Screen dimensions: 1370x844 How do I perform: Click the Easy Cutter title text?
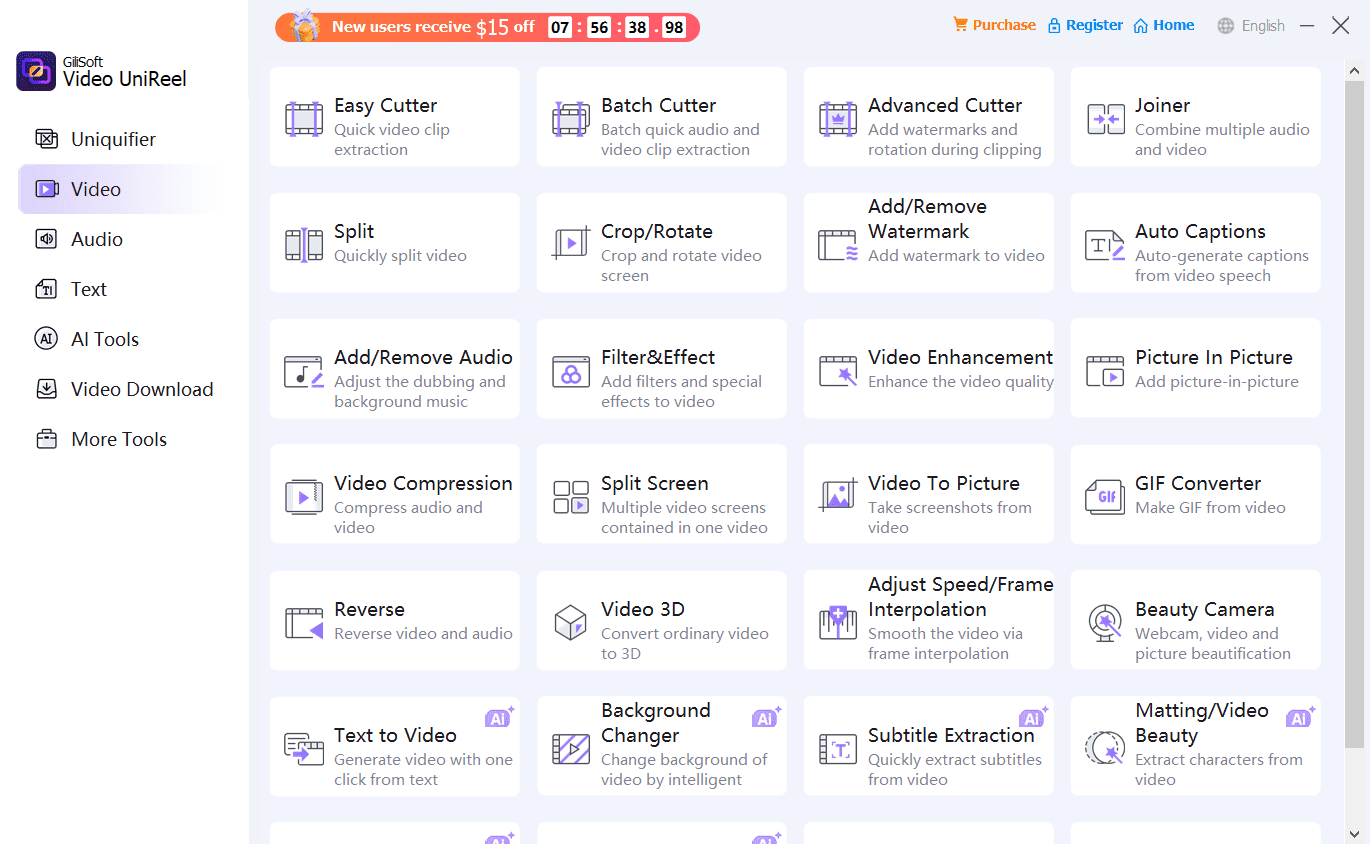click(385, 105)
